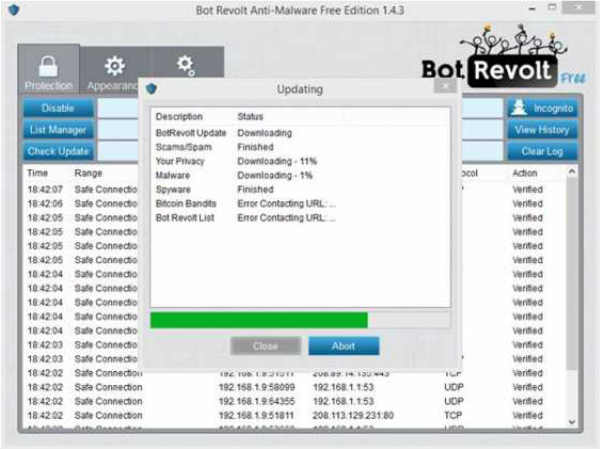Click the Status column header in dialog
The width and height of the screenshot is (600, 450).
click(250, 116)
